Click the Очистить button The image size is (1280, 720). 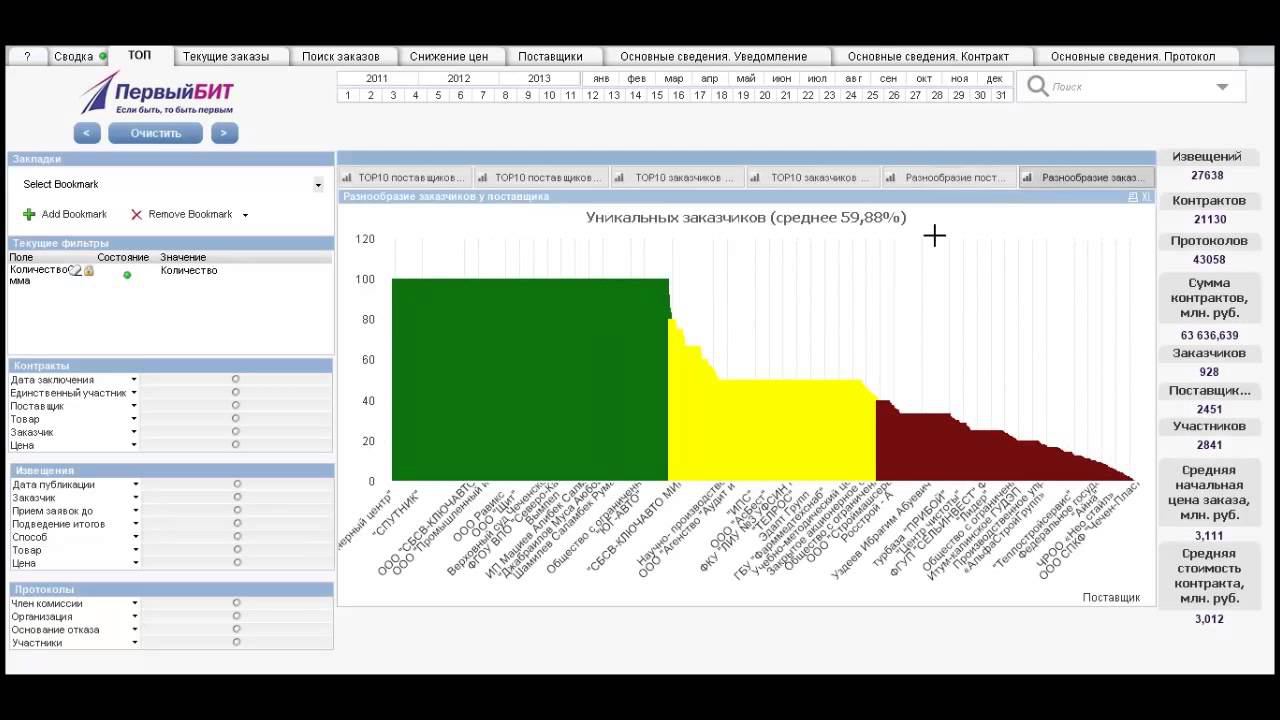tap(155, 133)
